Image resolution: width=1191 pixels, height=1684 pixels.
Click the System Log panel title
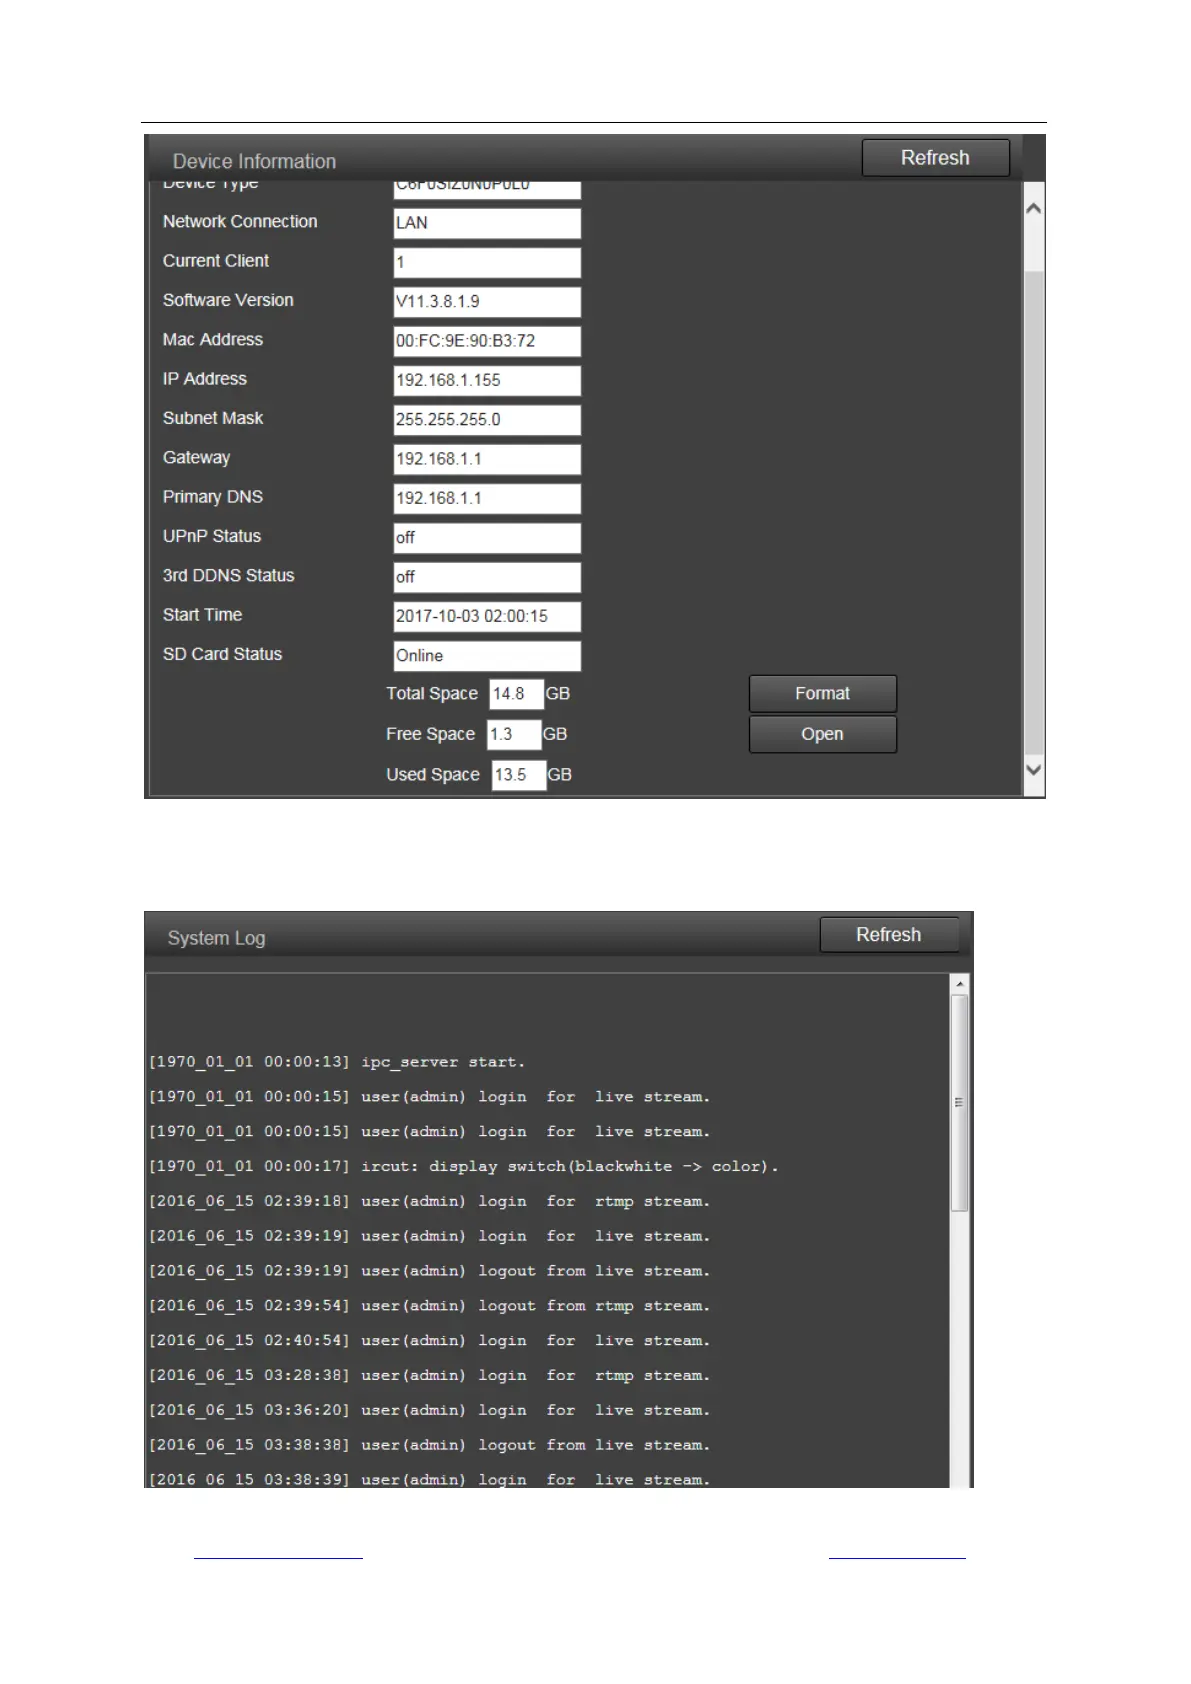(216, 938)
